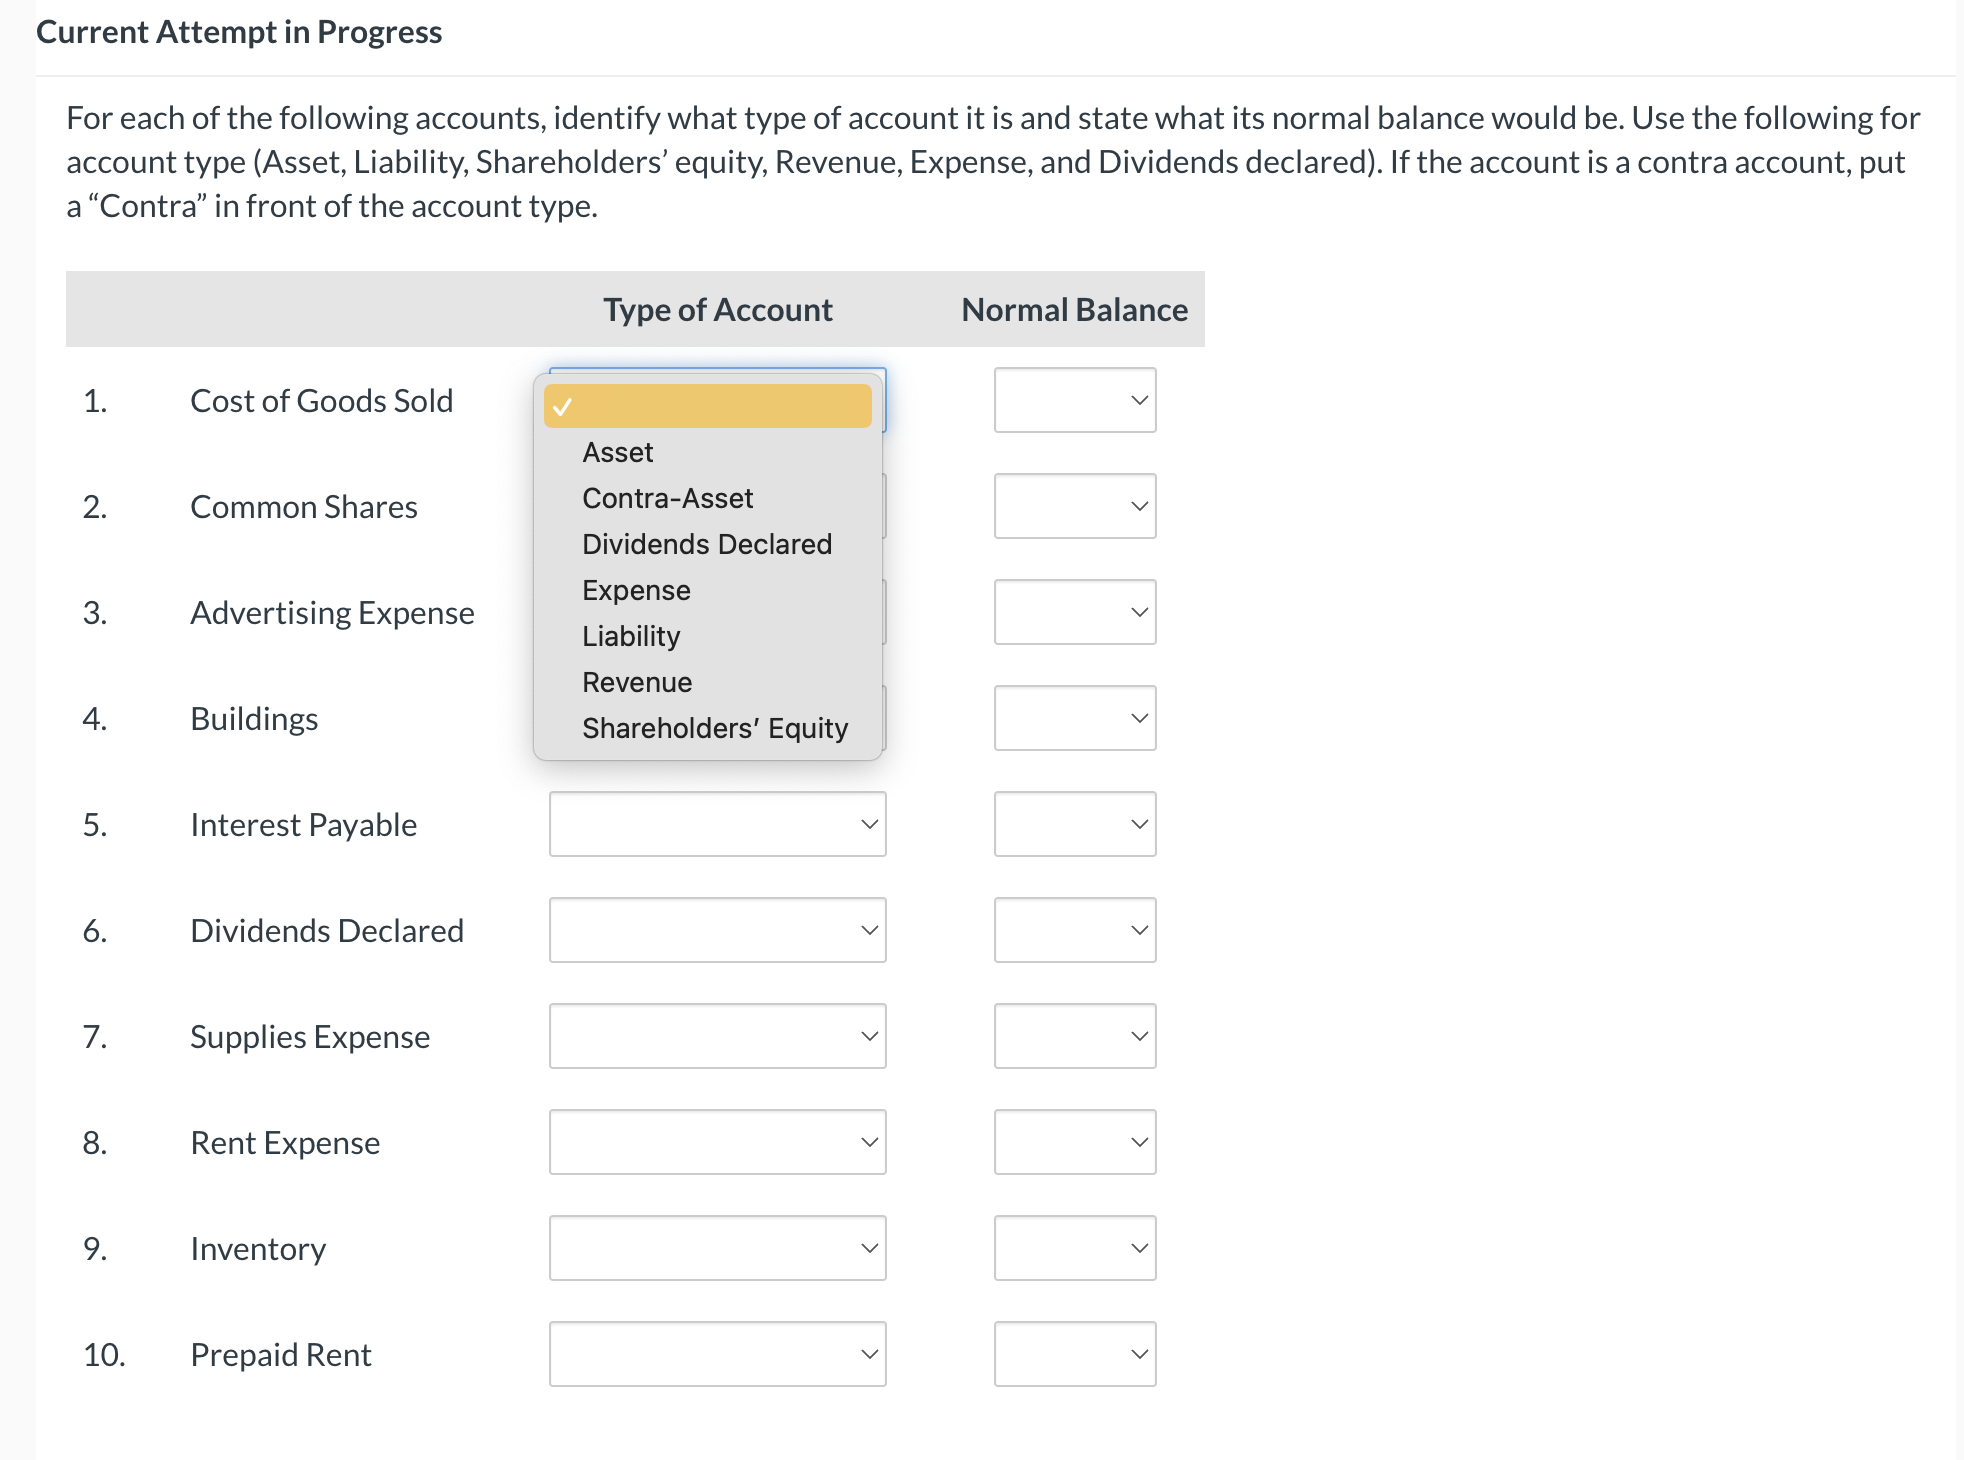
Task: Open Type of Account dropdown for Prepaid Rent
Action: pos(718,1354)
